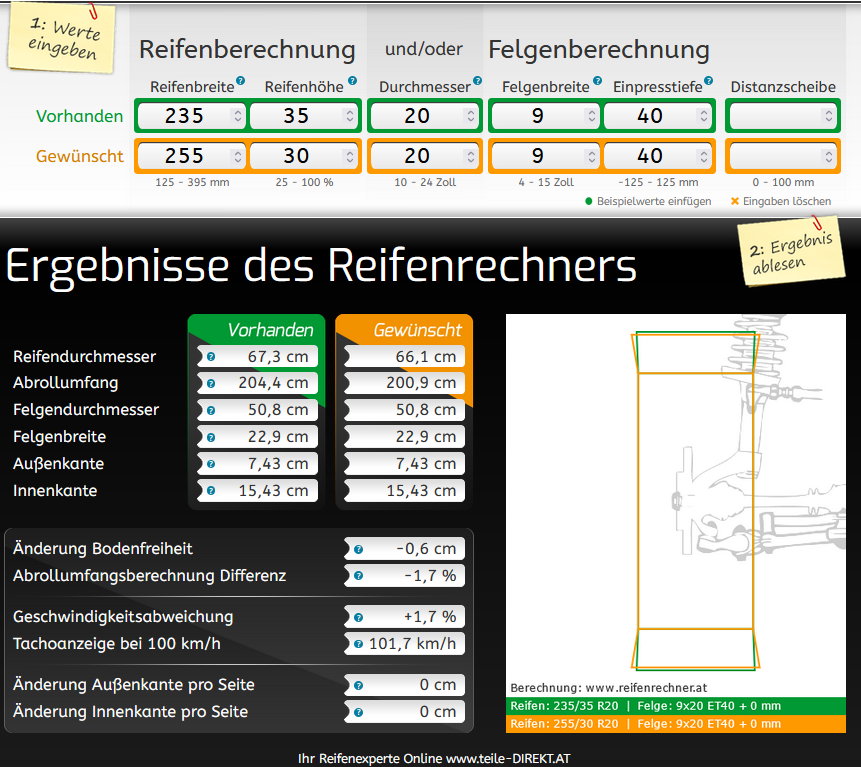The width and height of the screenshot is (861, 767).
Task: Open info icon for Änderung Bodenfreiheit
Action: click(x=358, y=549)
